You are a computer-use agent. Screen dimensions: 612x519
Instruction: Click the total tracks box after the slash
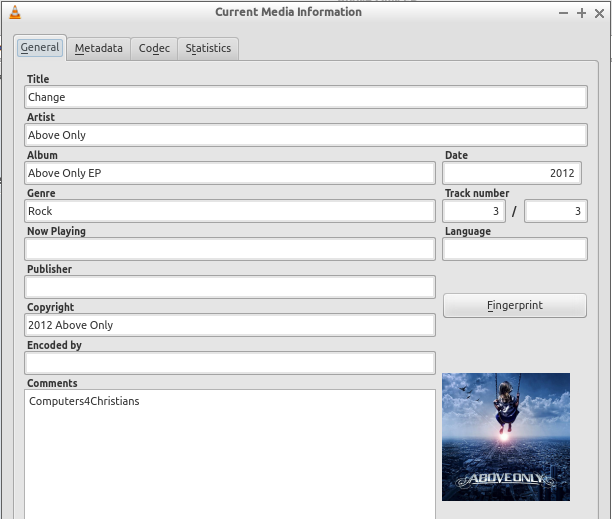click(x=555, y=211)
